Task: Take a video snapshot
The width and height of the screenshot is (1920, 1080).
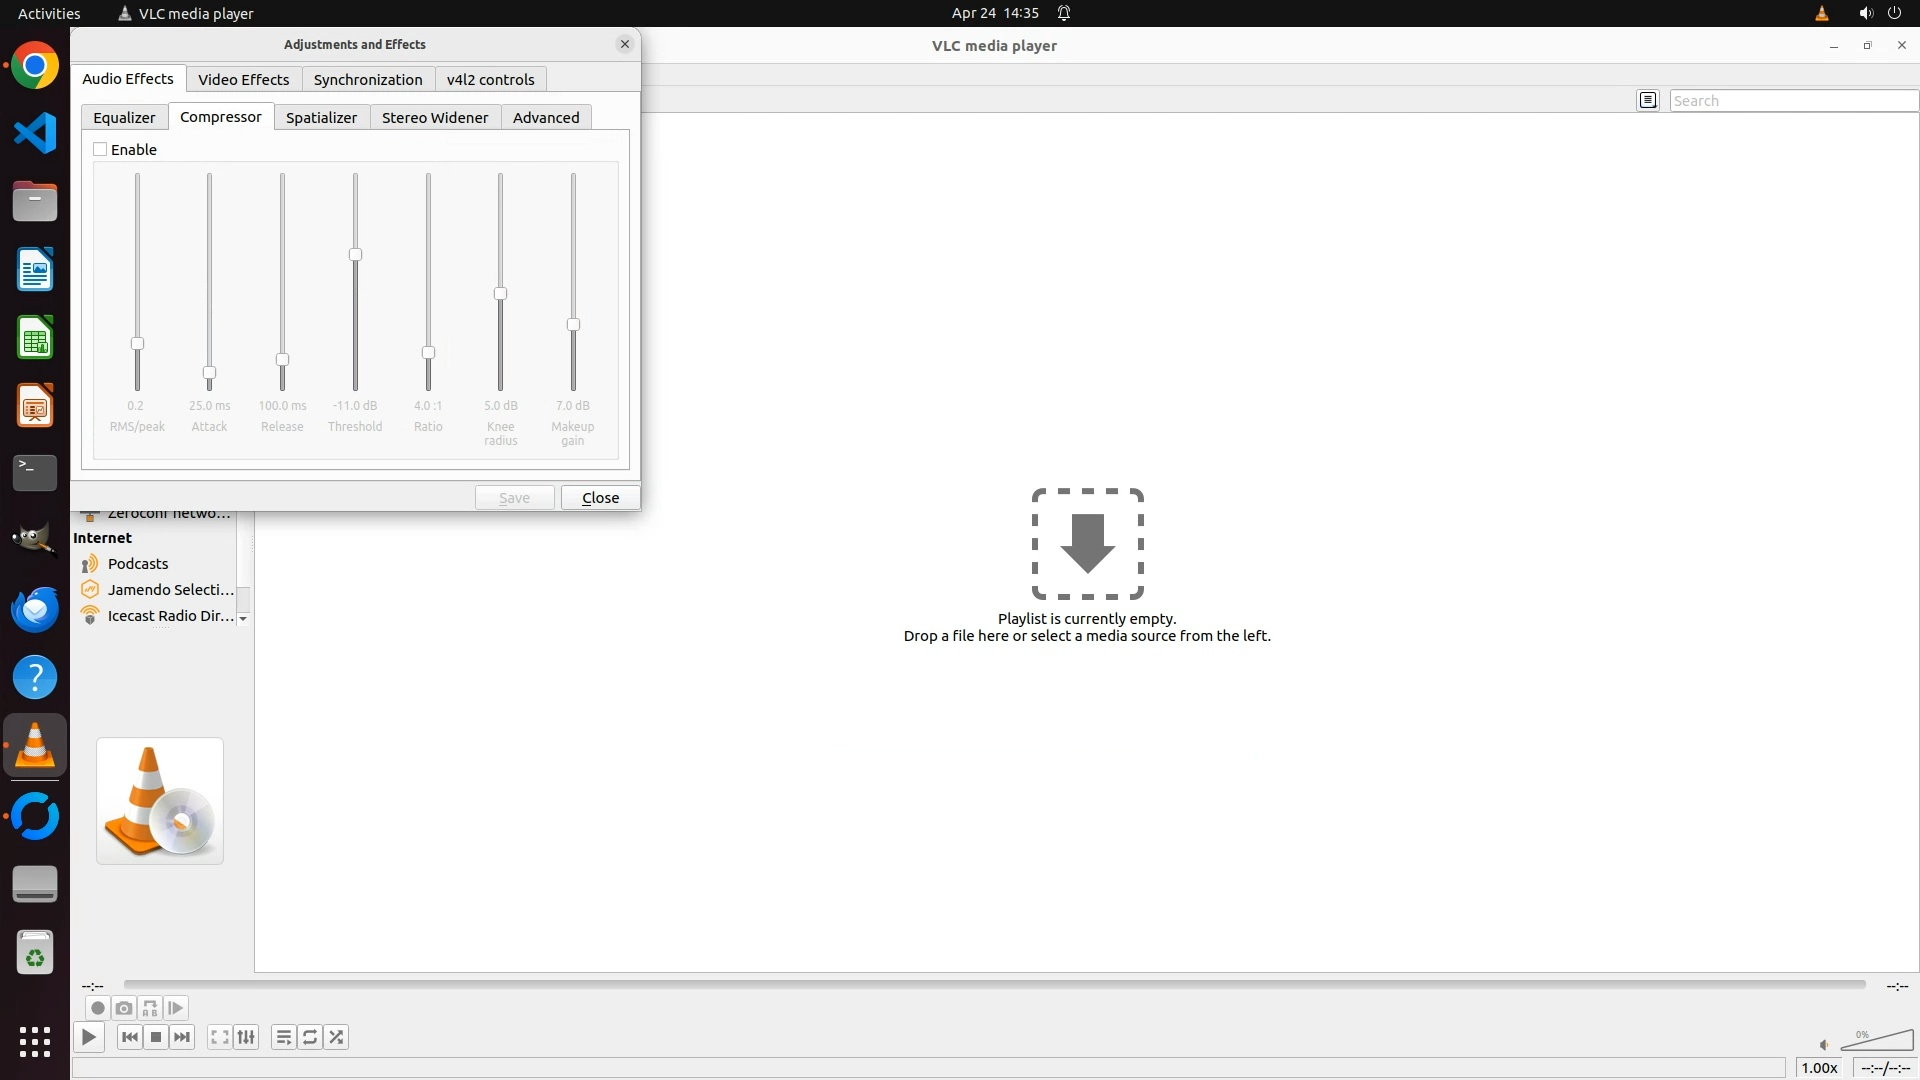Action: pyautogui.click(x=123, y=1008)
